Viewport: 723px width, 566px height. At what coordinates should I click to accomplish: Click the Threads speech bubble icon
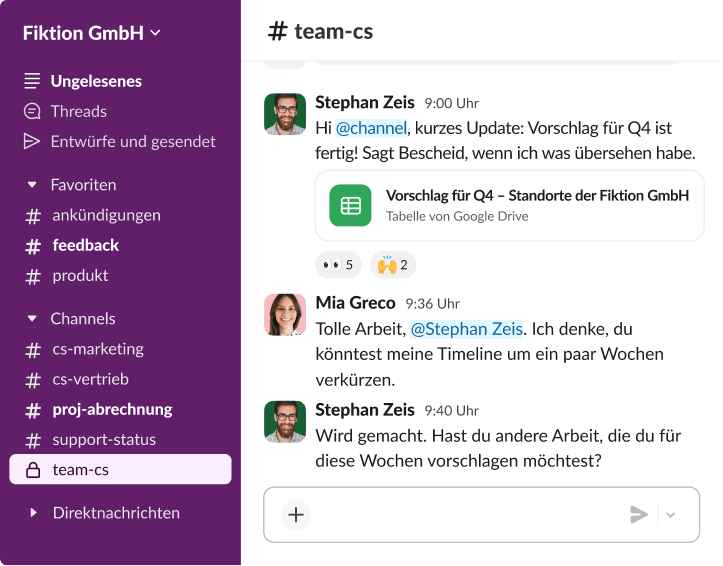point(32,112)
